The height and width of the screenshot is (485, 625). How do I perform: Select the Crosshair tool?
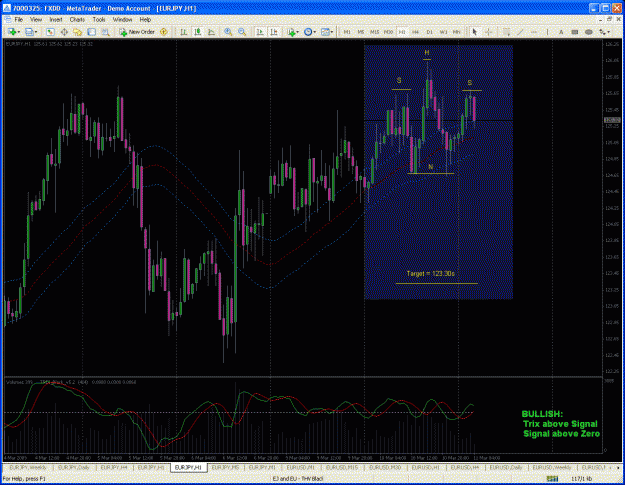(488, 32)
